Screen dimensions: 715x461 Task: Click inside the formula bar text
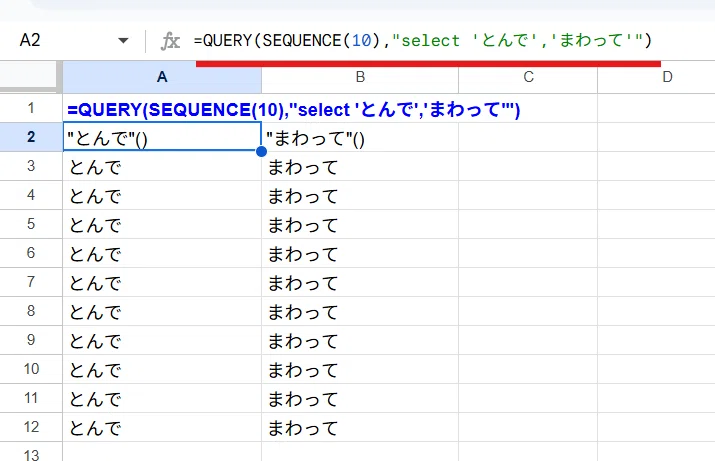click(423, 41)
